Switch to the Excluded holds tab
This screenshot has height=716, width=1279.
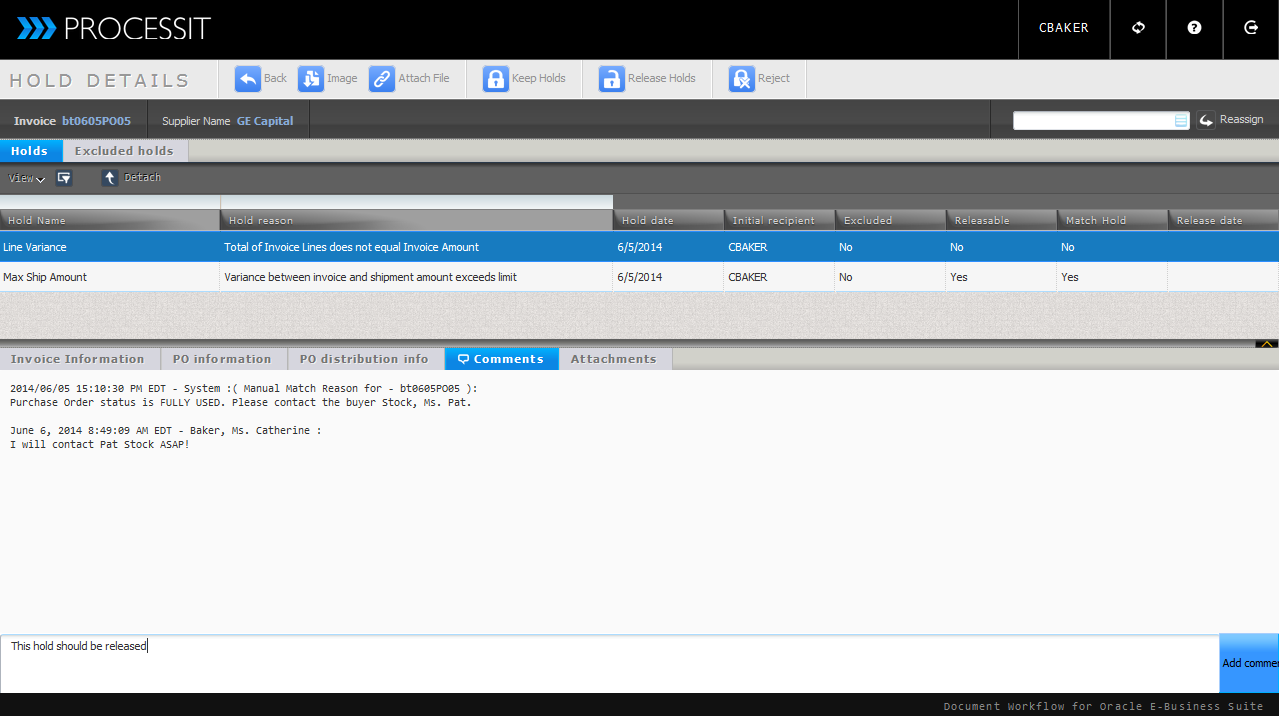[124, 151]
